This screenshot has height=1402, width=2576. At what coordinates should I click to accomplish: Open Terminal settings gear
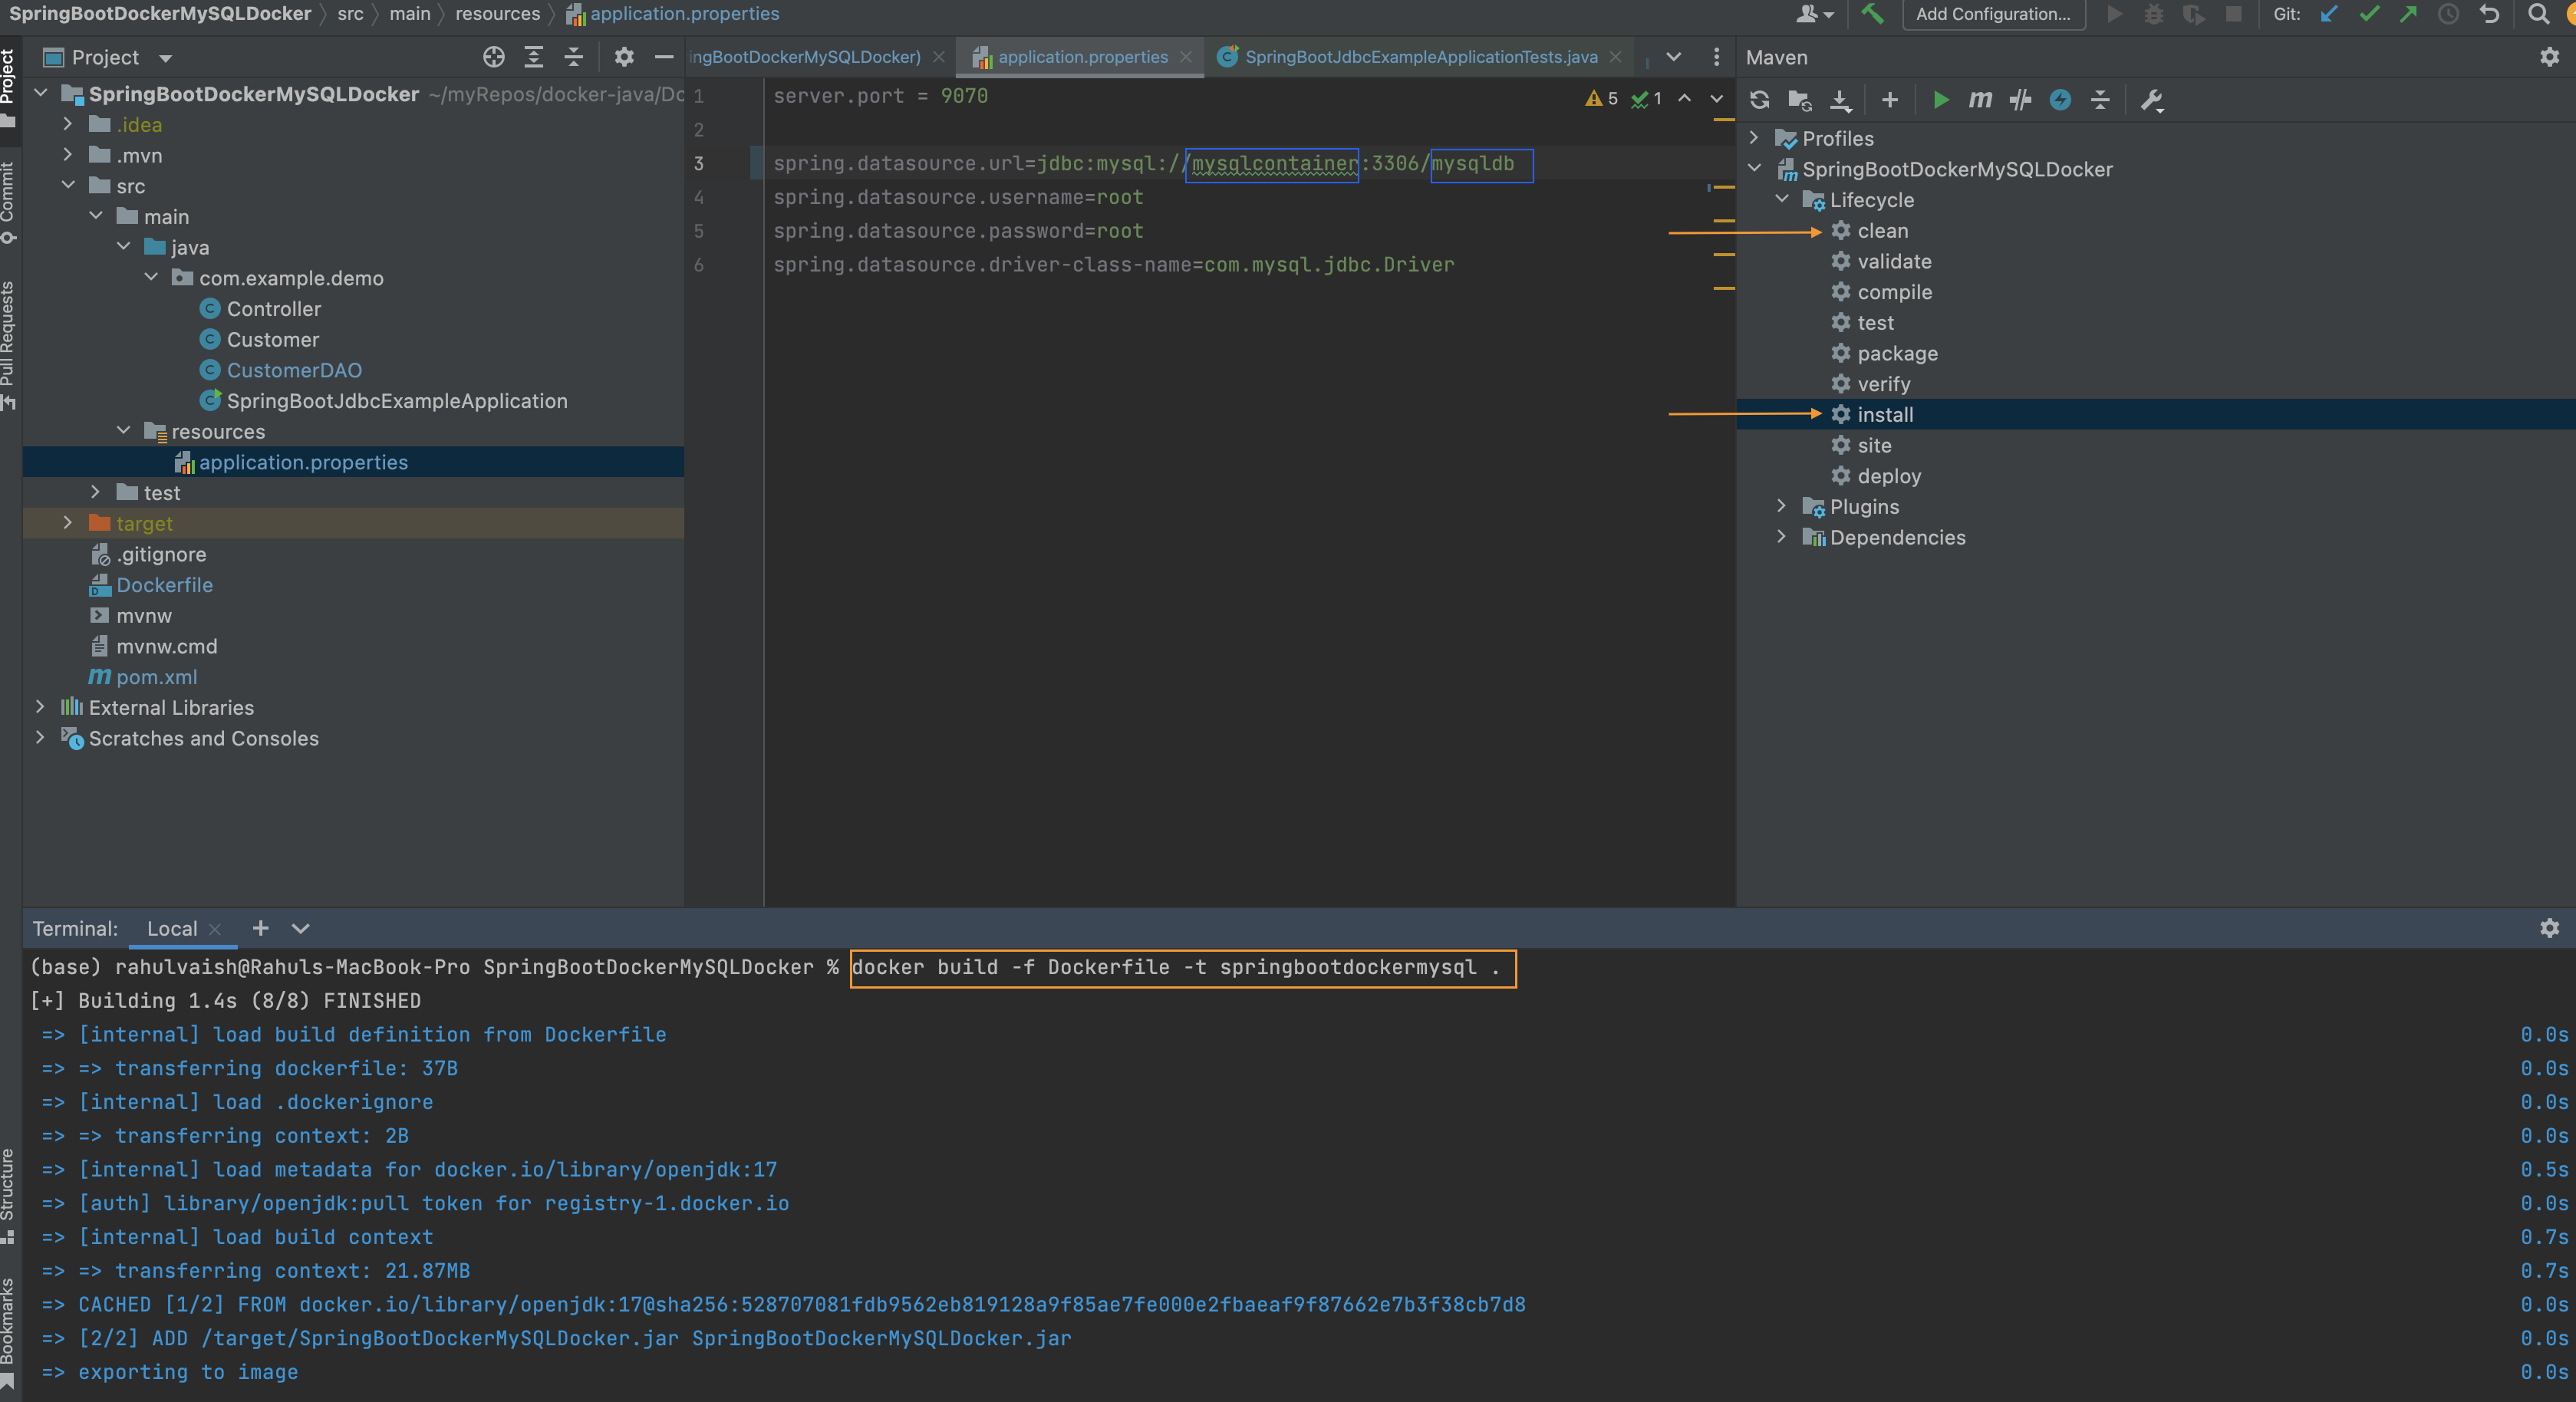pos(2549,928)
